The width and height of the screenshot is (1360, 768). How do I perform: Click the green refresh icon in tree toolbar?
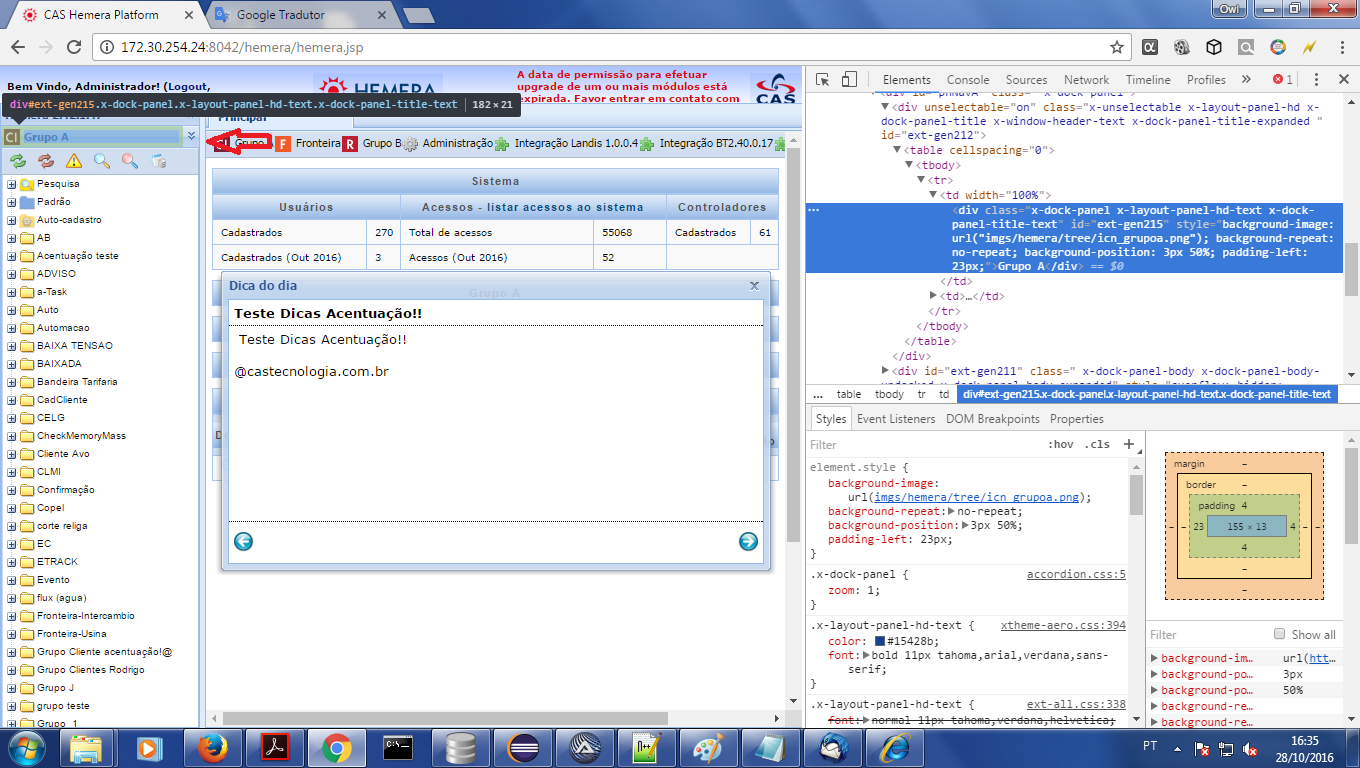coord(18,161)
